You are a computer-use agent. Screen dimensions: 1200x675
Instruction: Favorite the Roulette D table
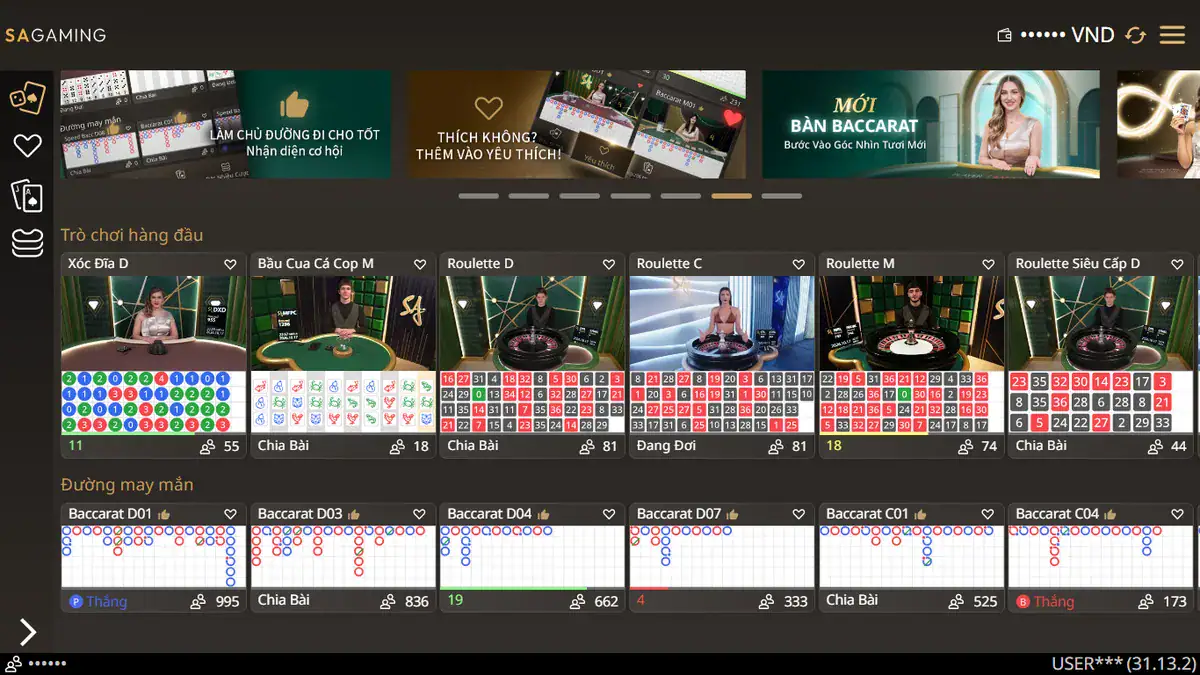pos(609,264)
